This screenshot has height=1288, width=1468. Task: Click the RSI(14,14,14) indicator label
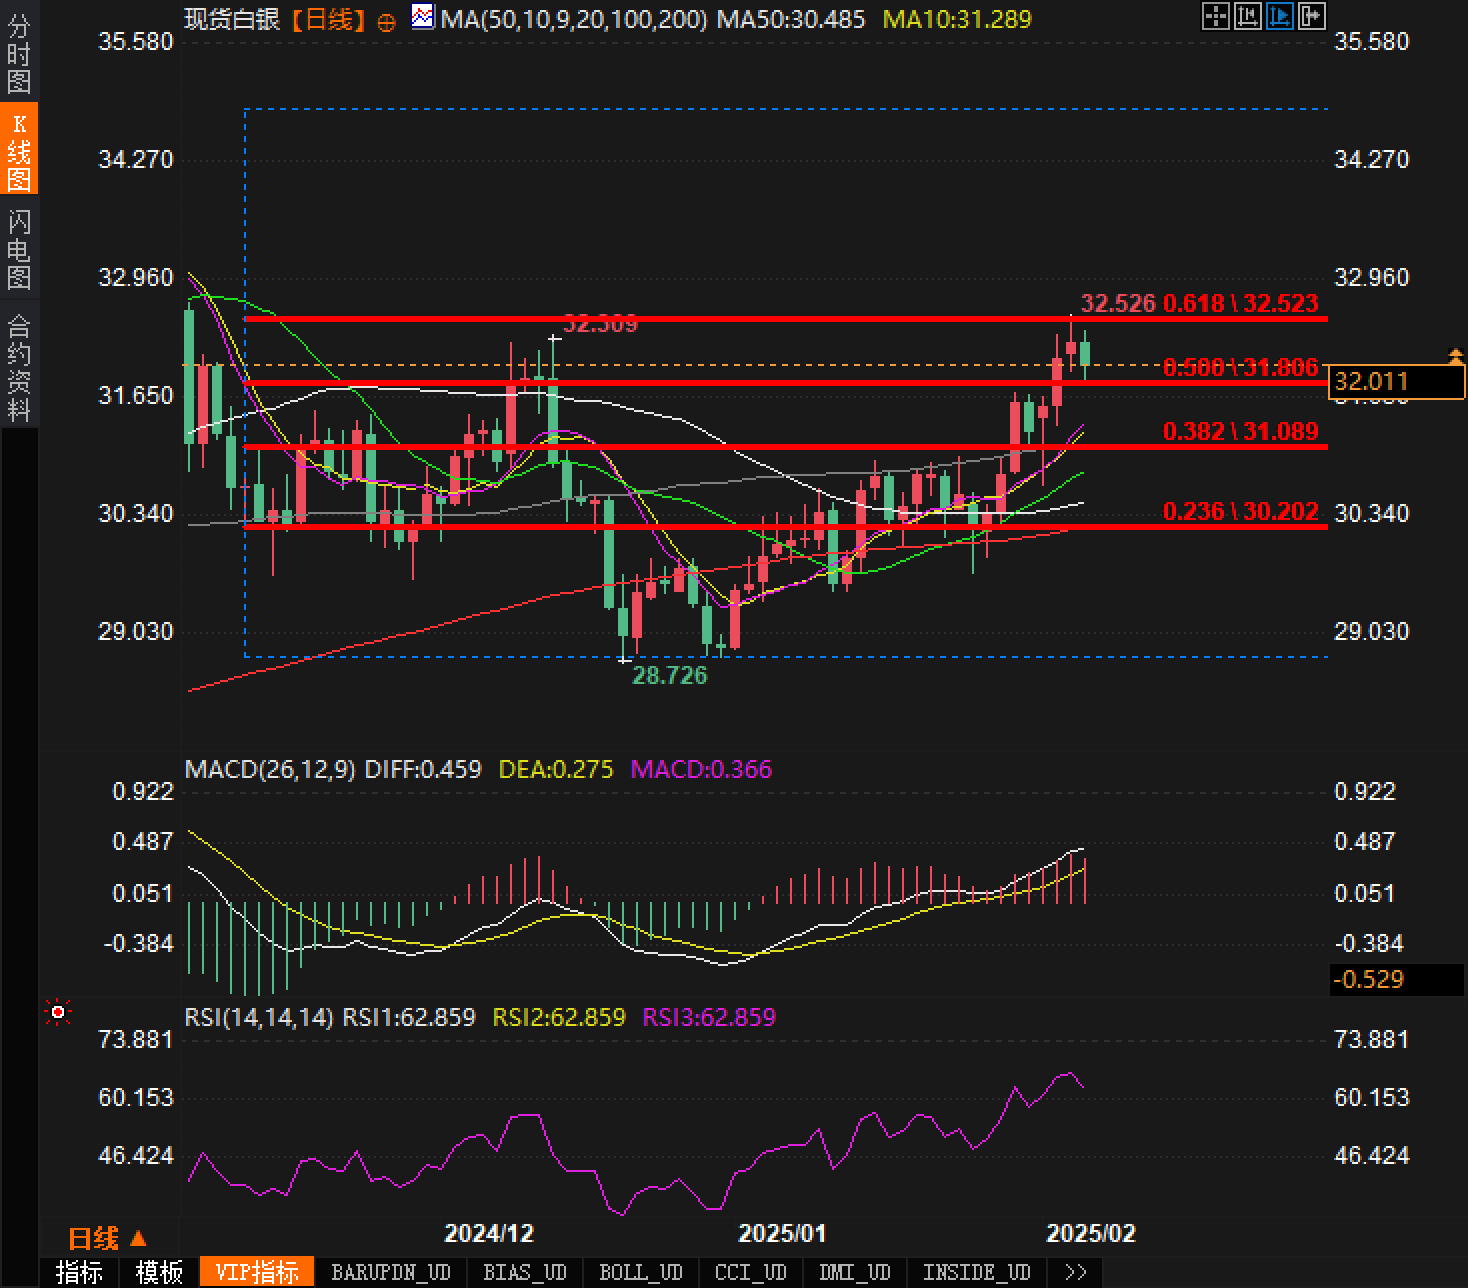(259, 1017)
